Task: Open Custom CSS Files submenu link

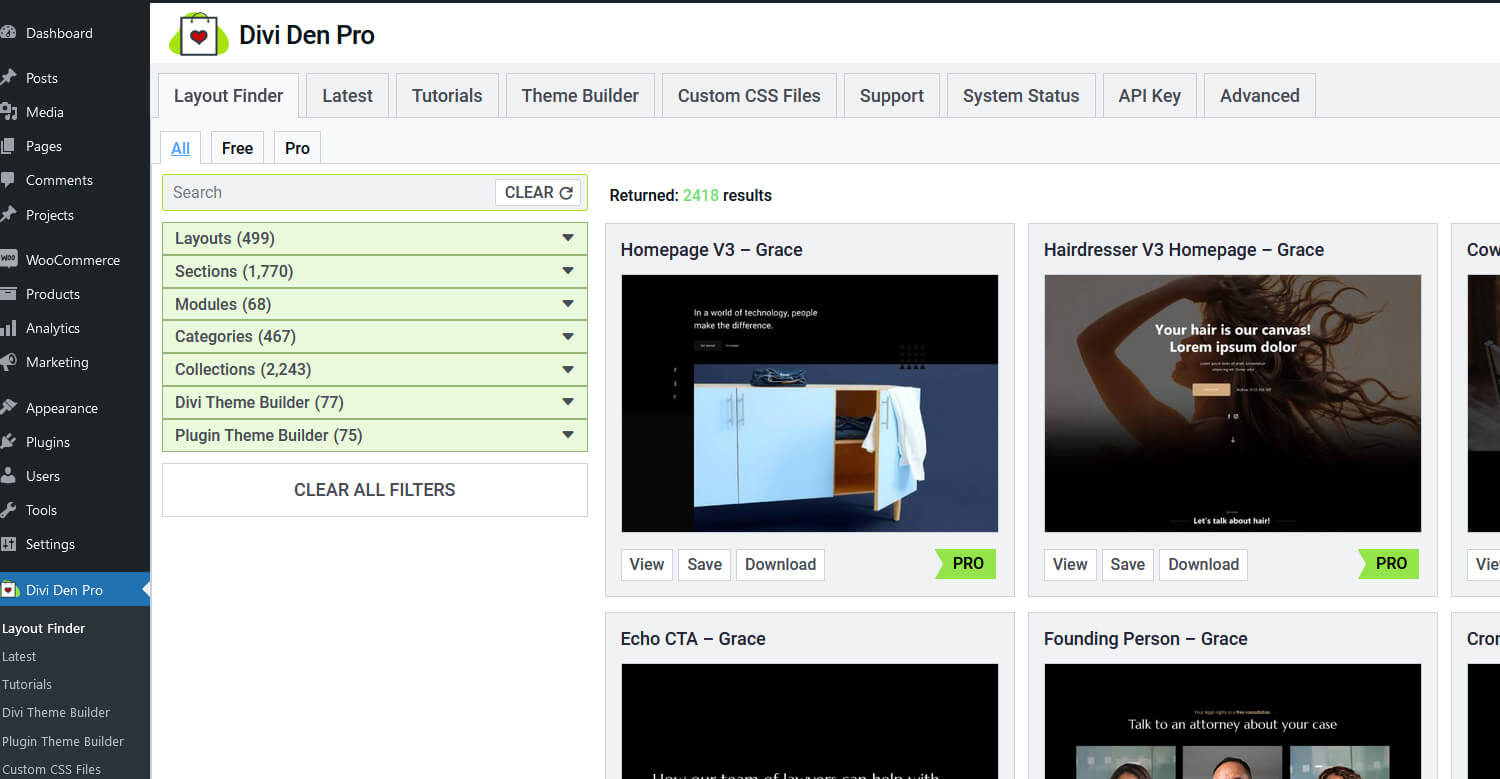Action: [52, 769]
